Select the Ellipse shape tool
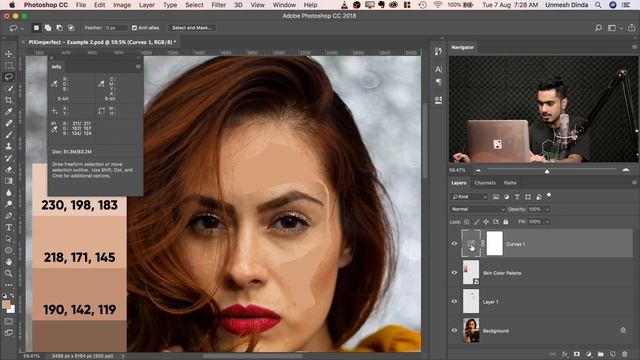Screen dimensions: 640x360 [x=9, y=250]
